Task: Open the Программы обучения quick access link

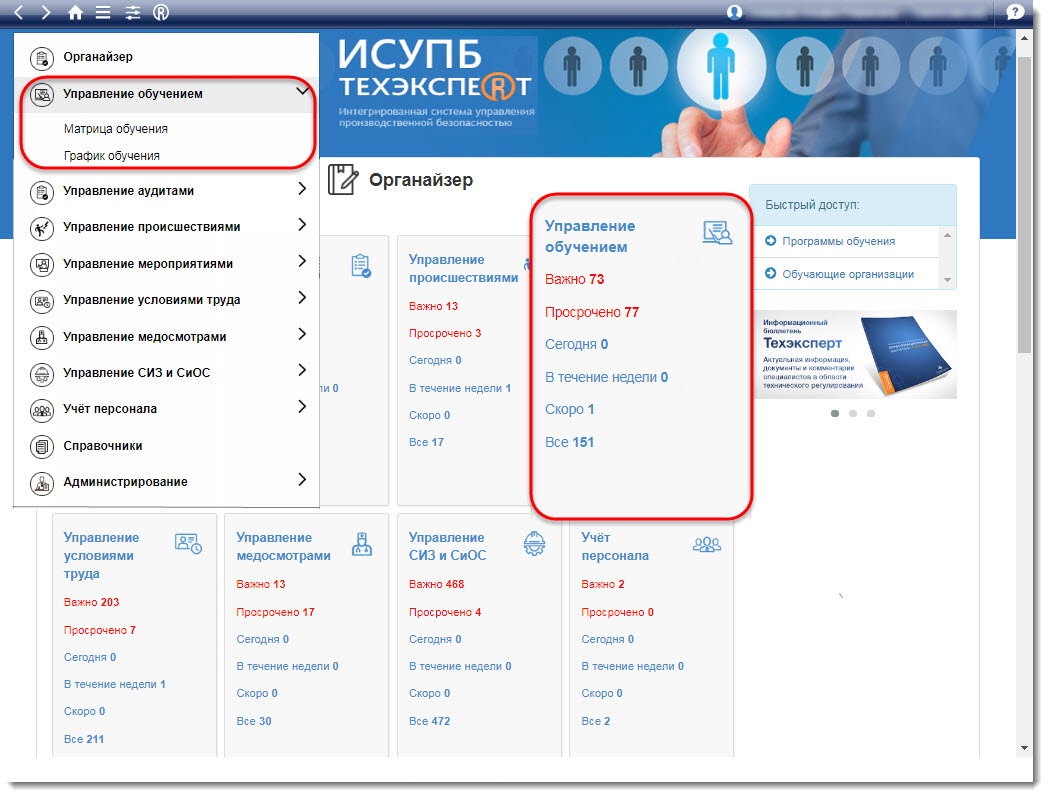Action: (838, 241)
